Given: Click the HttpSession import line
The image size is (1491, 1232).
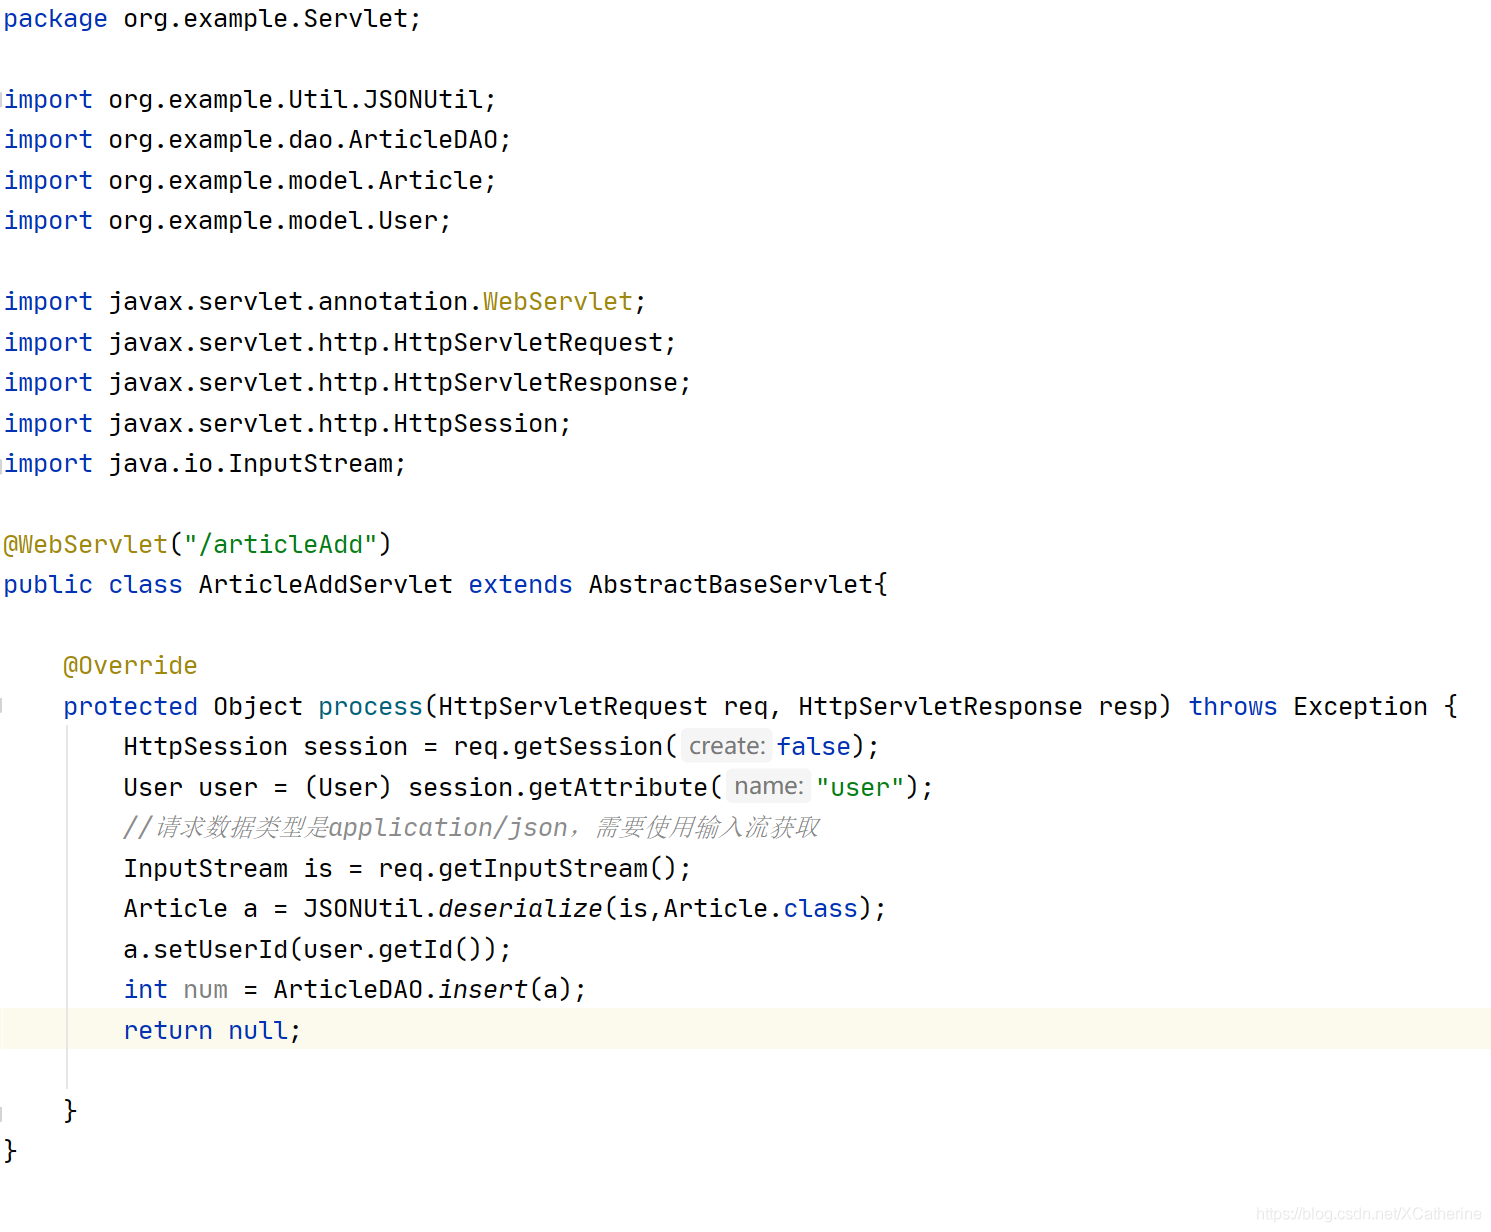Looking at the screenshot, I should pos(287,423).
